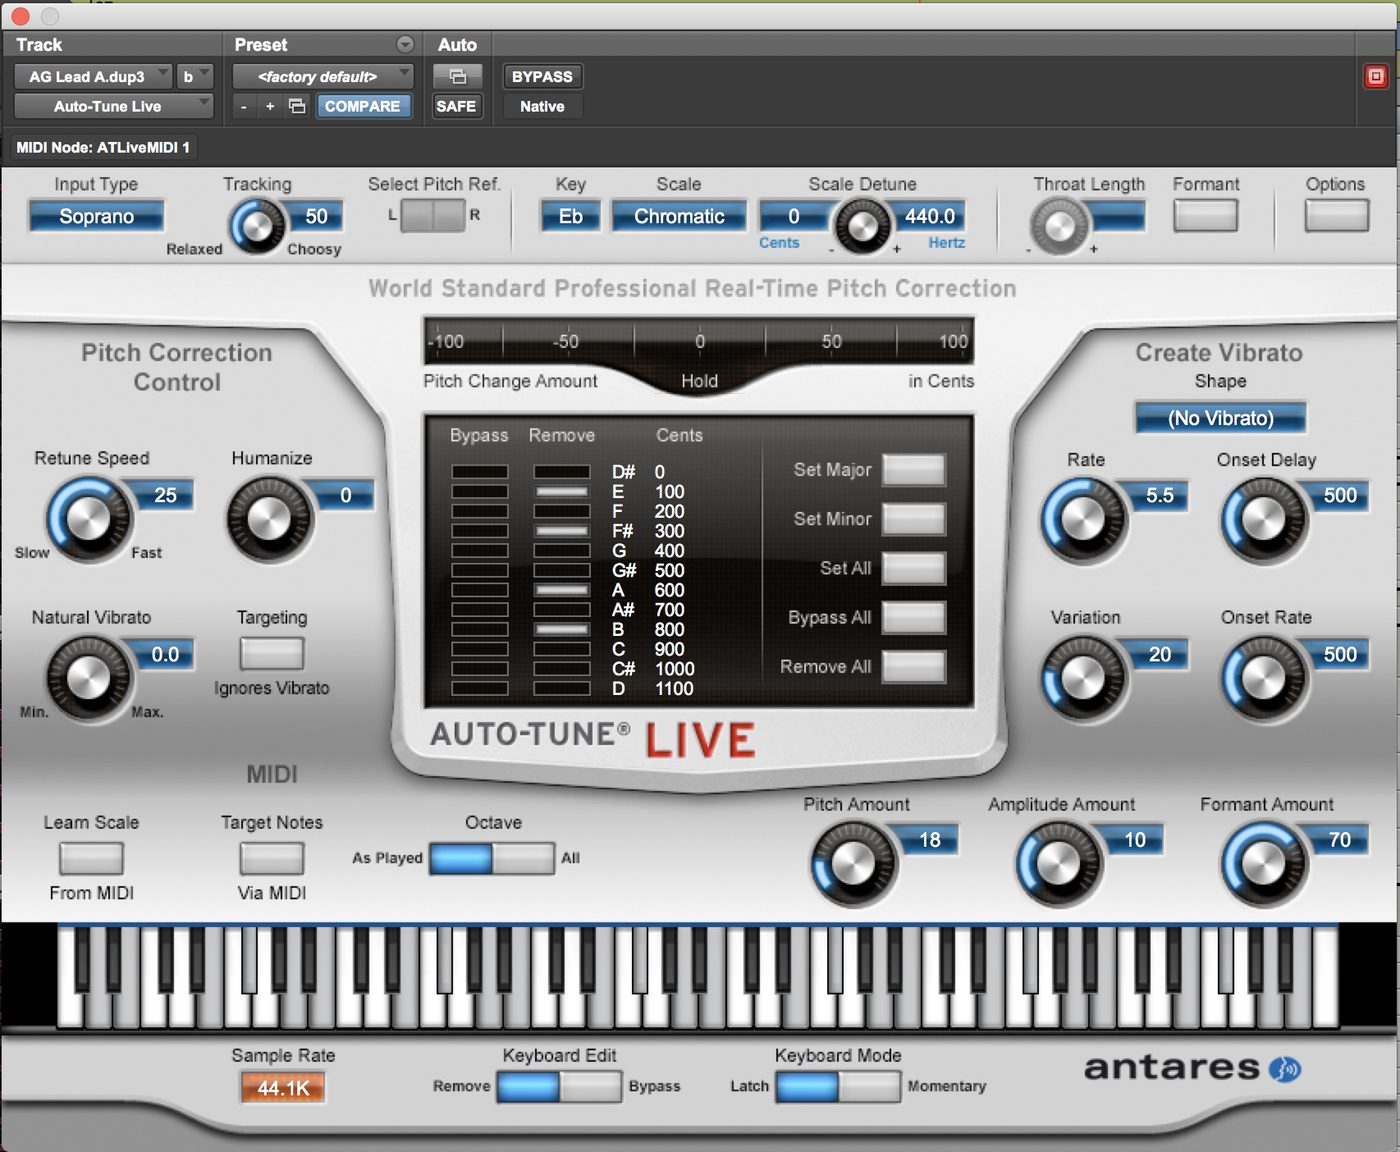Click the Learn Scale From MIDI button

click(91, 858)
